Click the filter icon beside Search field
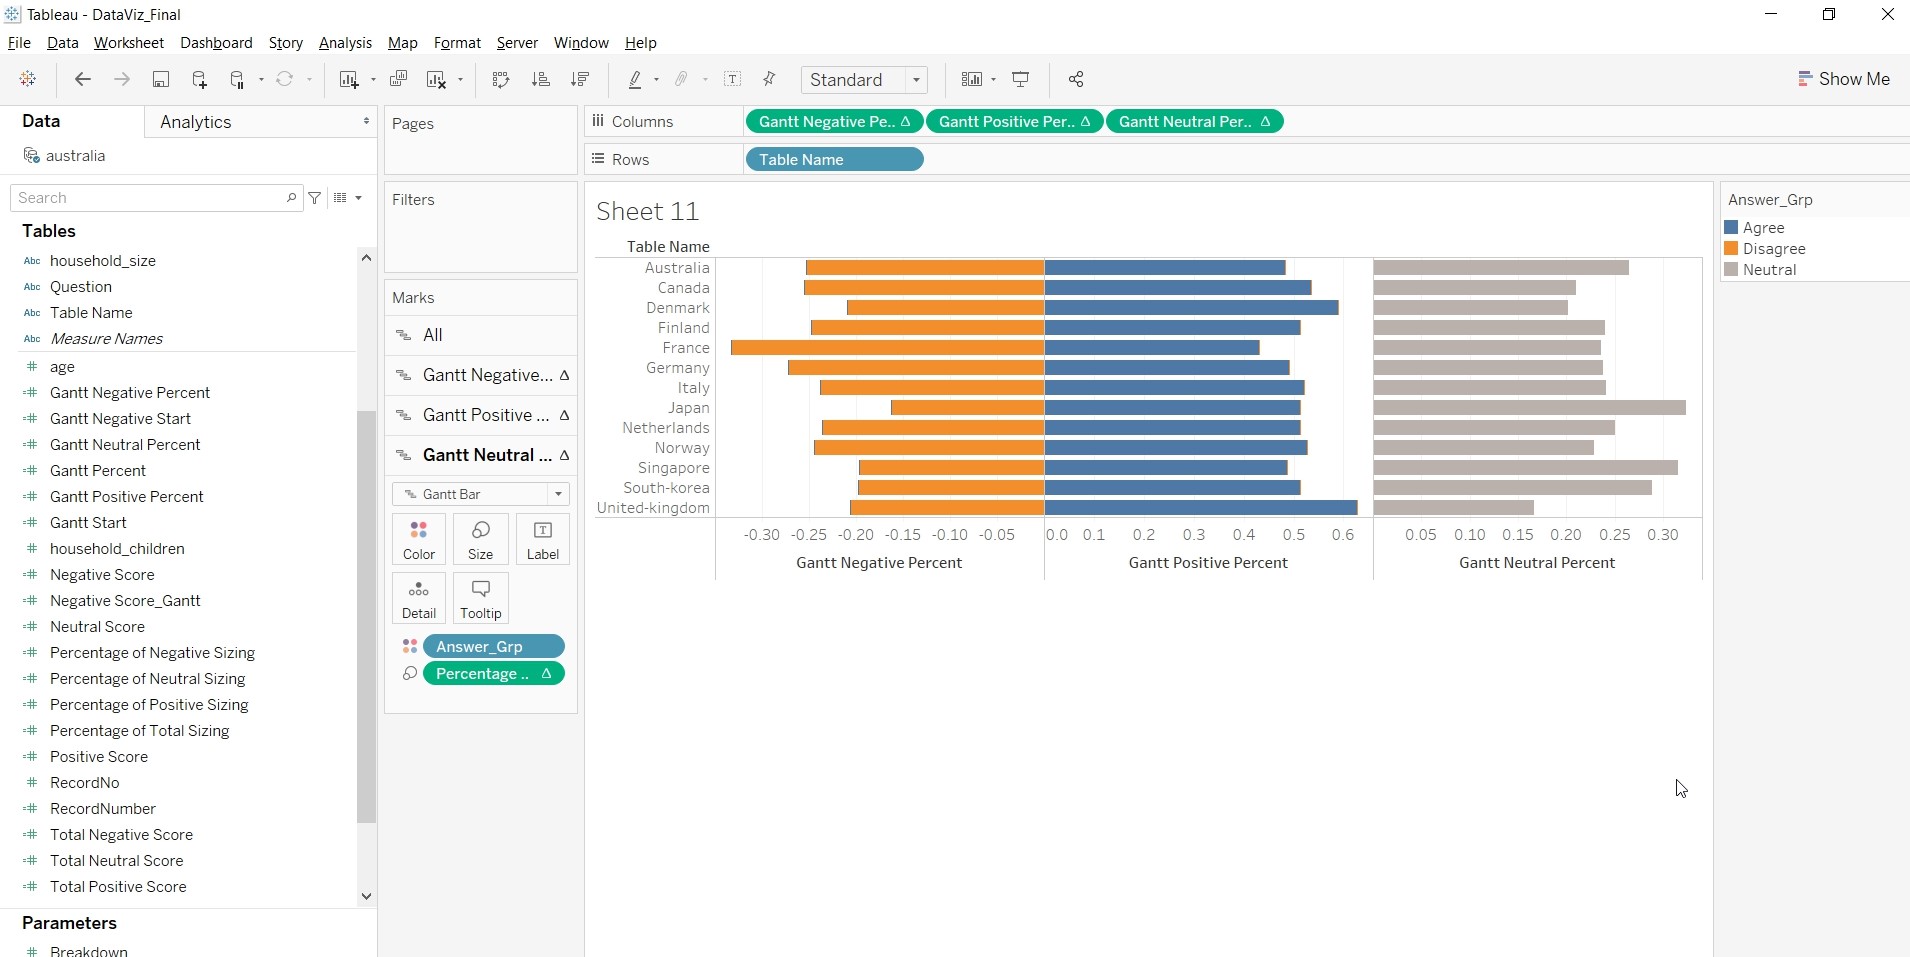Viewport: 1910px width, 957px height. [x=315, y=198]
